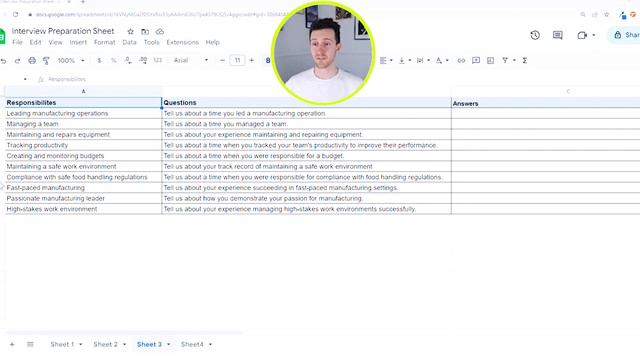Apply percent format

click(x=113, y=60)
